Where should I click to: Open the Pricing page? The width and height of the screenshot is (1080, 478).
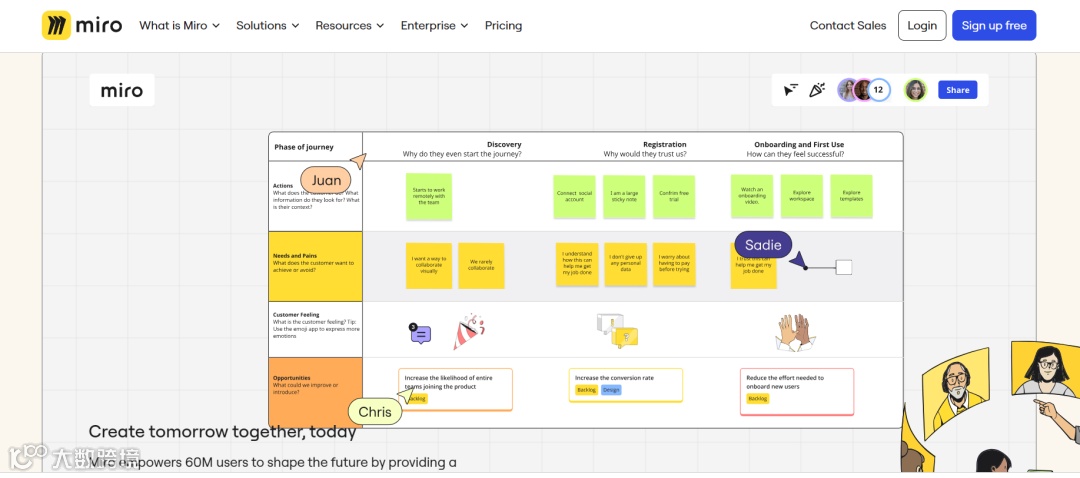tap(503, 25)
